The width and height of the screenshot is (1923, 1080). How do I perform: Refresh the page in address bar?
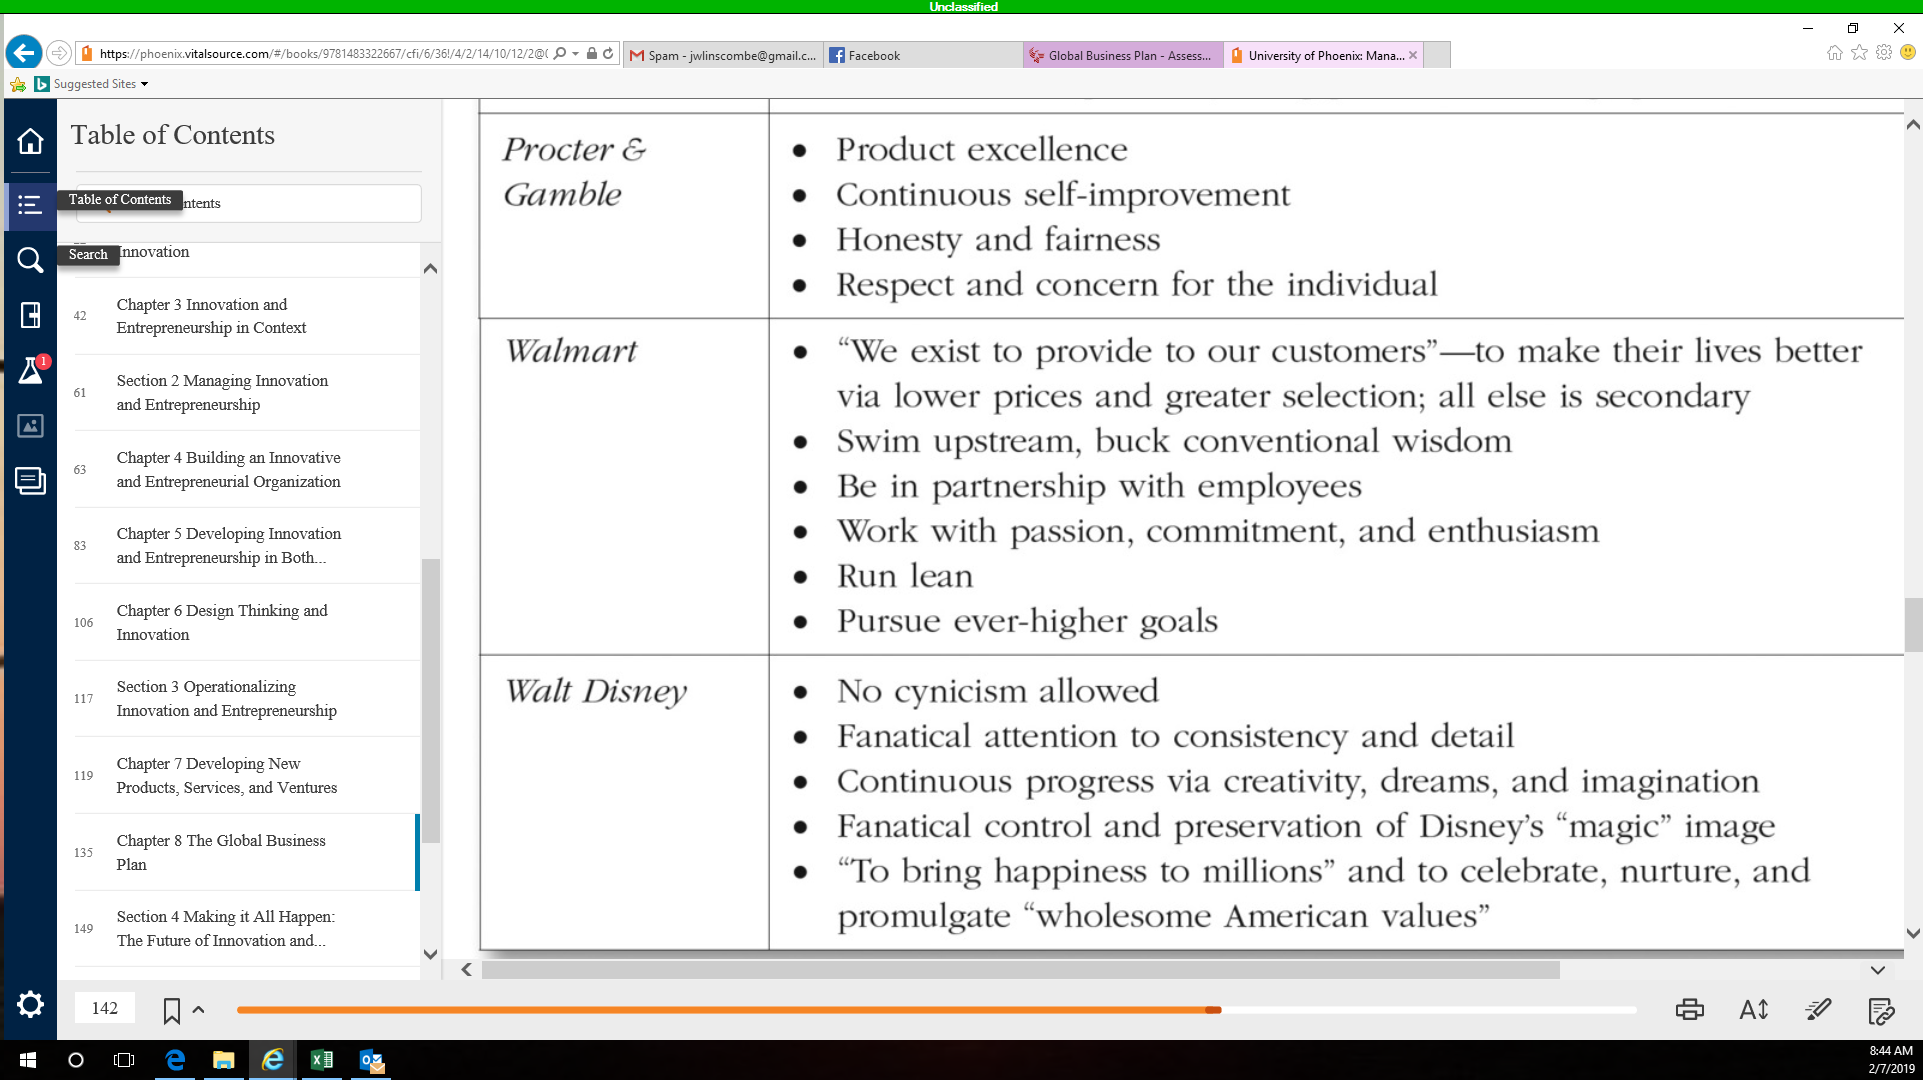click(x=608, y=54)
